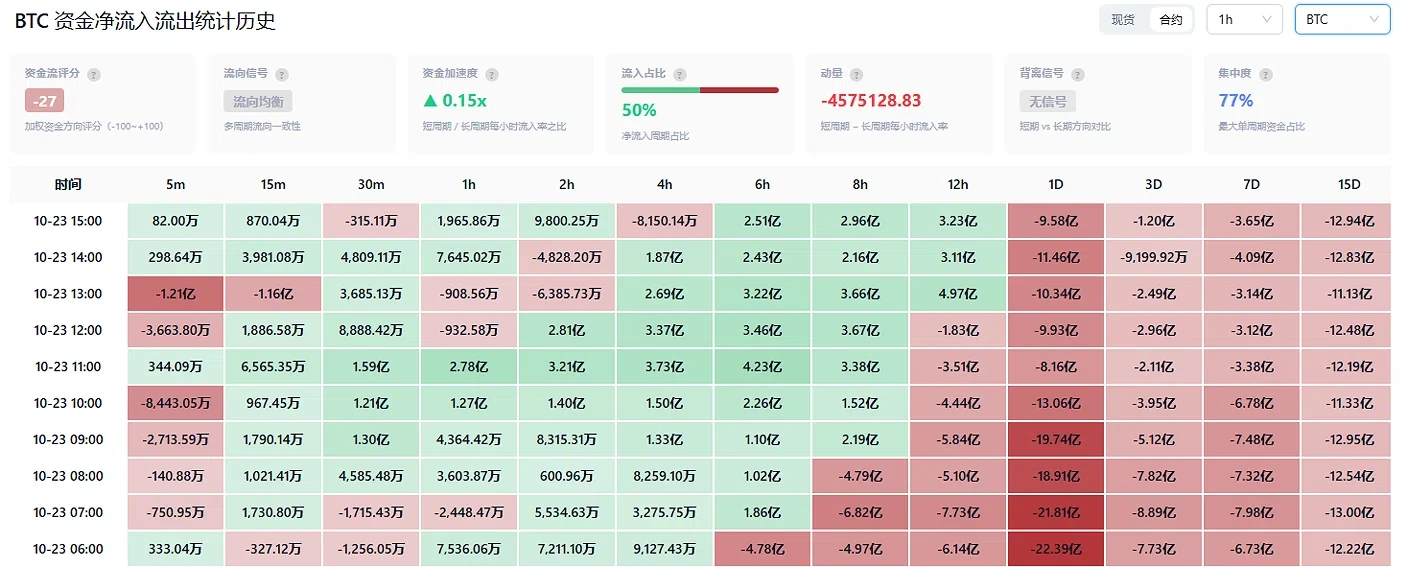Open the BTC coin selector dropdown

click(x=1342, y=19)
